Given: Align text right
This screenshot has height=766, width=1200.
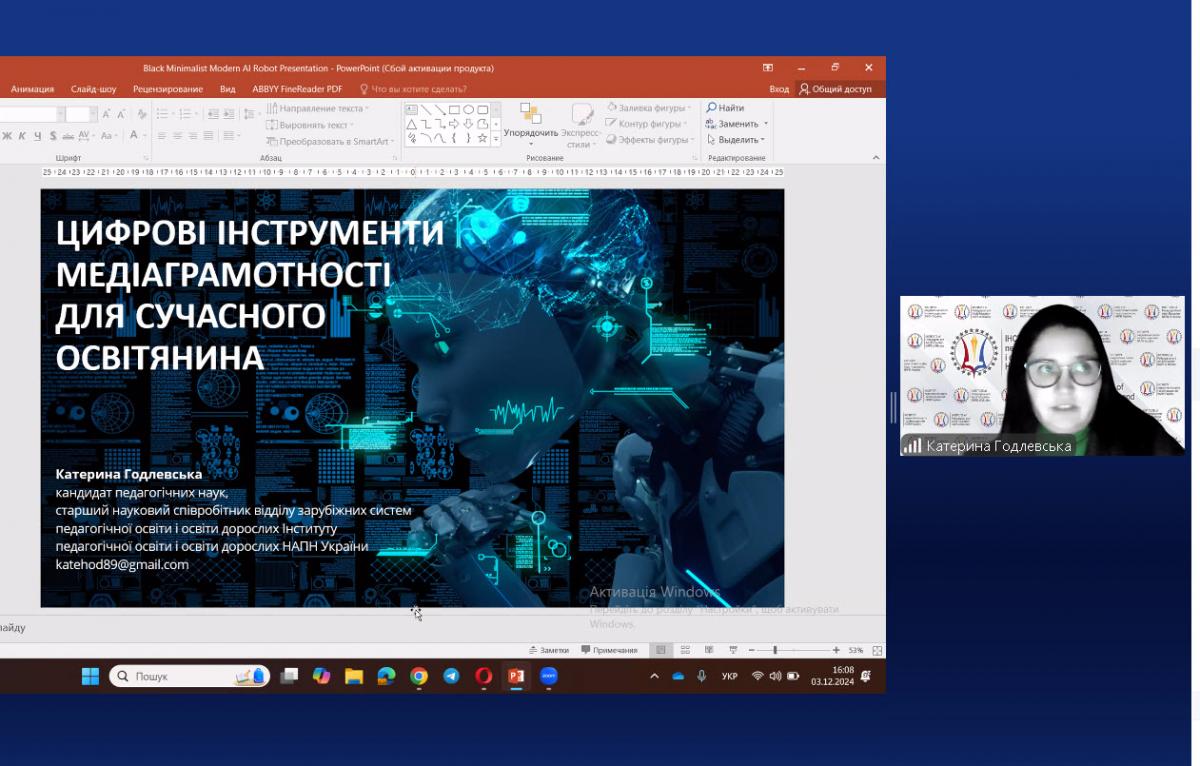Looking at the screenshot, I should (192, 136).
